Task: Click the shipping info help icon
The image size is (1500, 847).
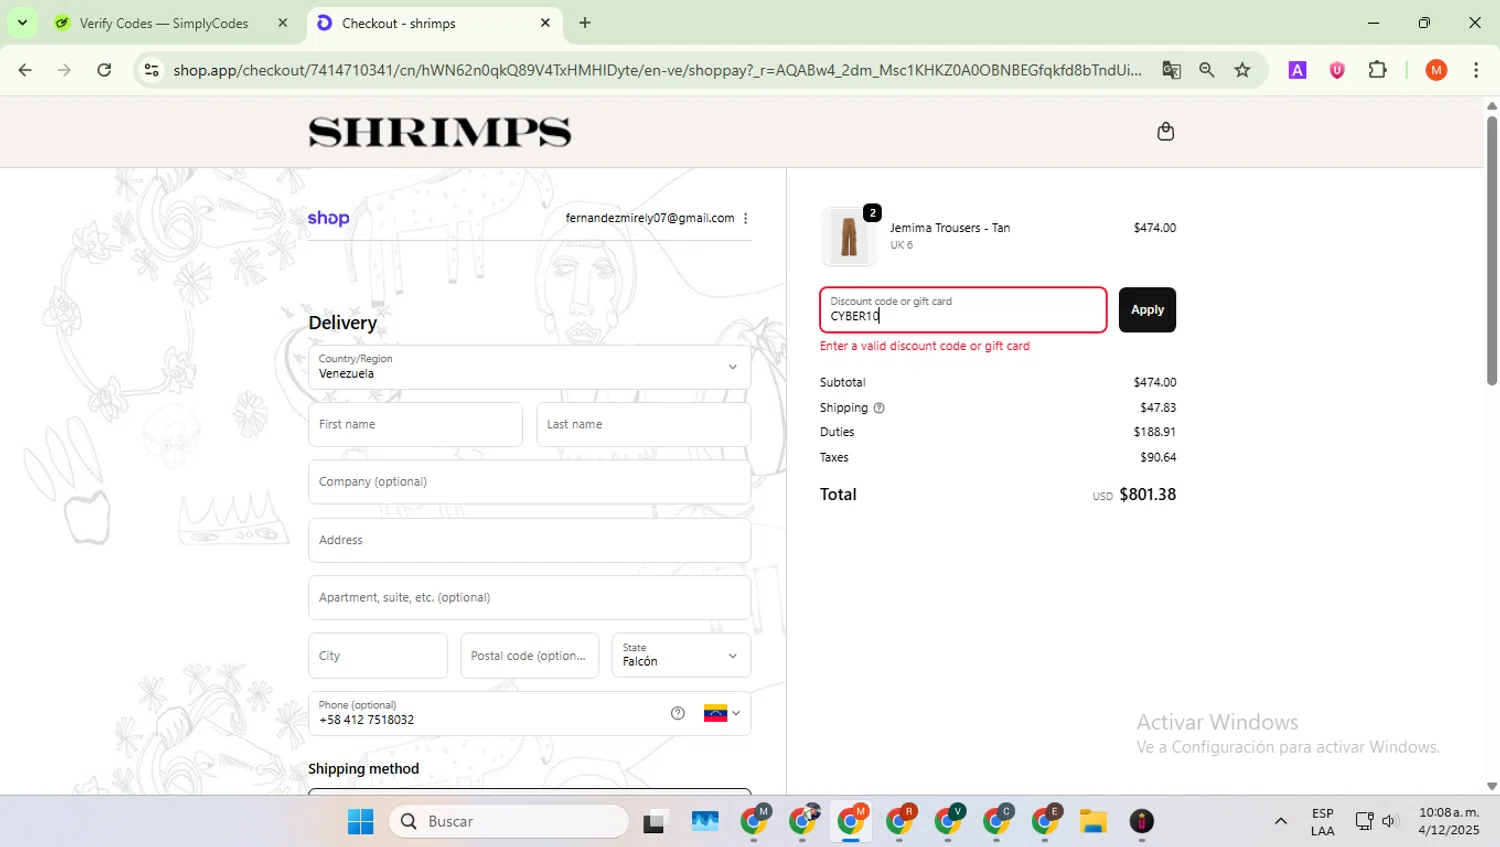Action: point(879,408)
